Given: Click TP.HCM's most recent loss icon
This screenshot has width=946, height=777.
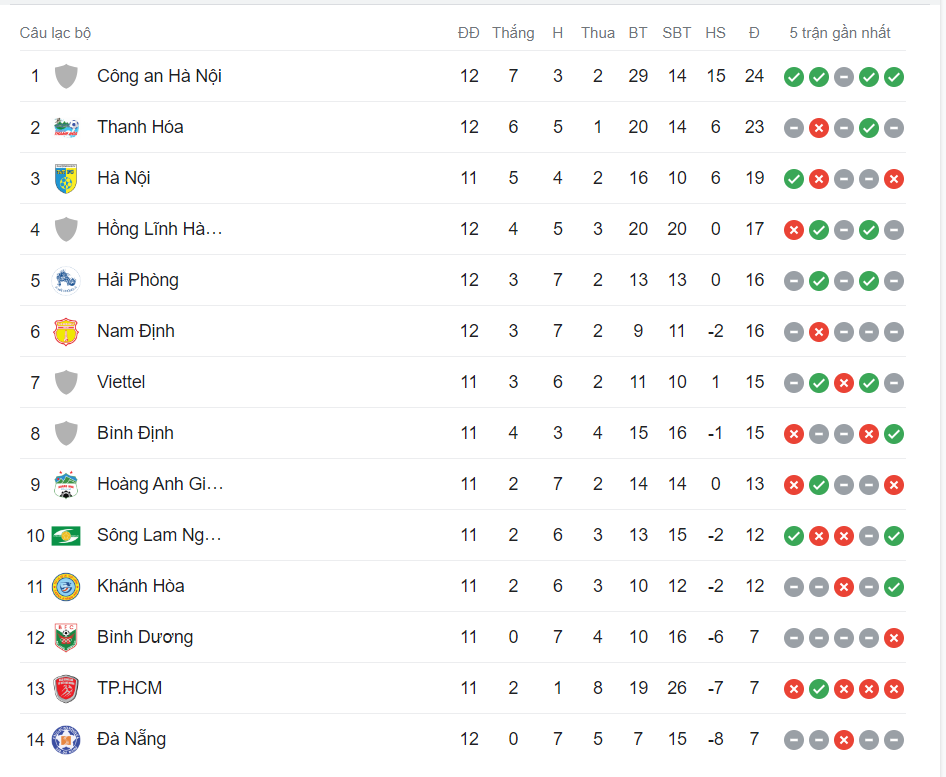Looking at the screenshot, I should pos(894,688).
